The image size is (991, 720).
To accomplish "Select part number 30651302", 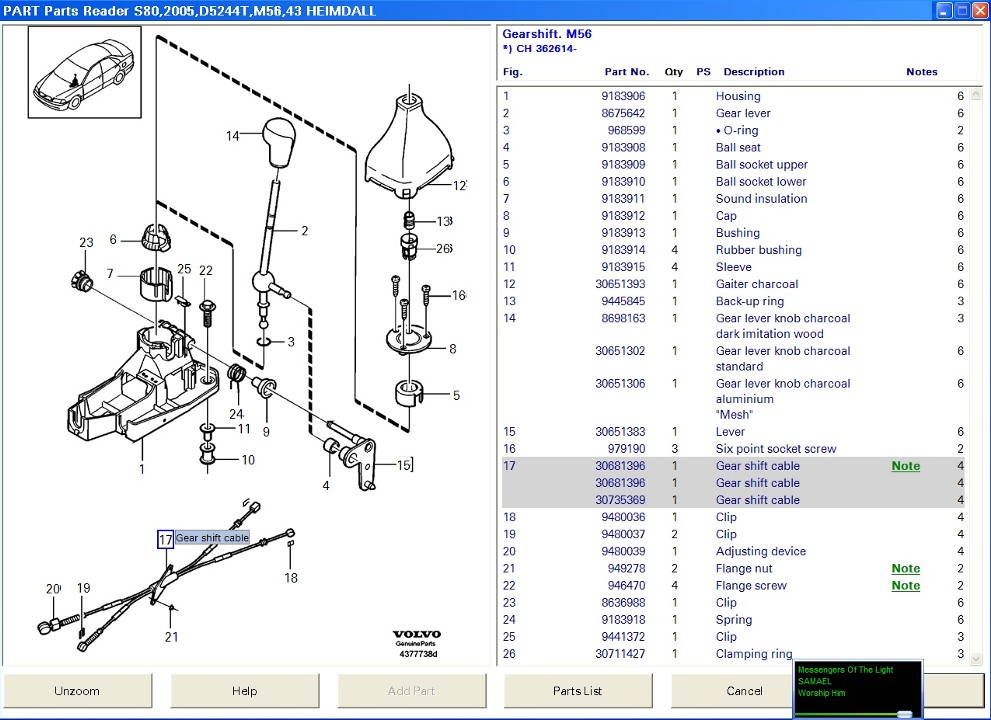I will click(620, 351).
